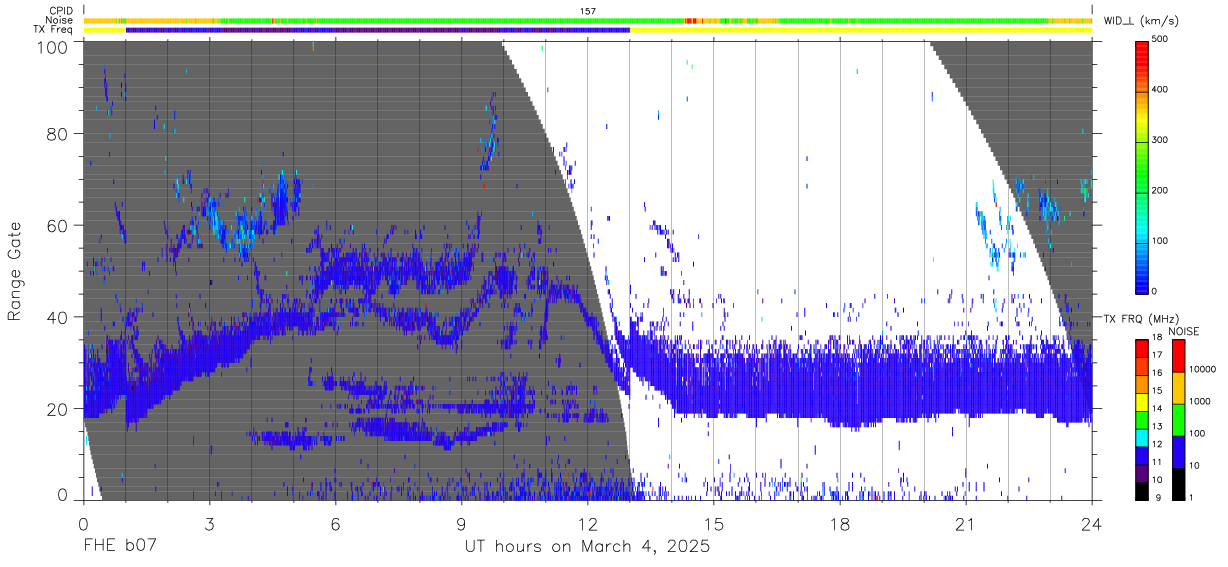Click the 14 label in TX FRQ legend
The width and height of the screenshot is (1228, 567).
coord(1157,408)
